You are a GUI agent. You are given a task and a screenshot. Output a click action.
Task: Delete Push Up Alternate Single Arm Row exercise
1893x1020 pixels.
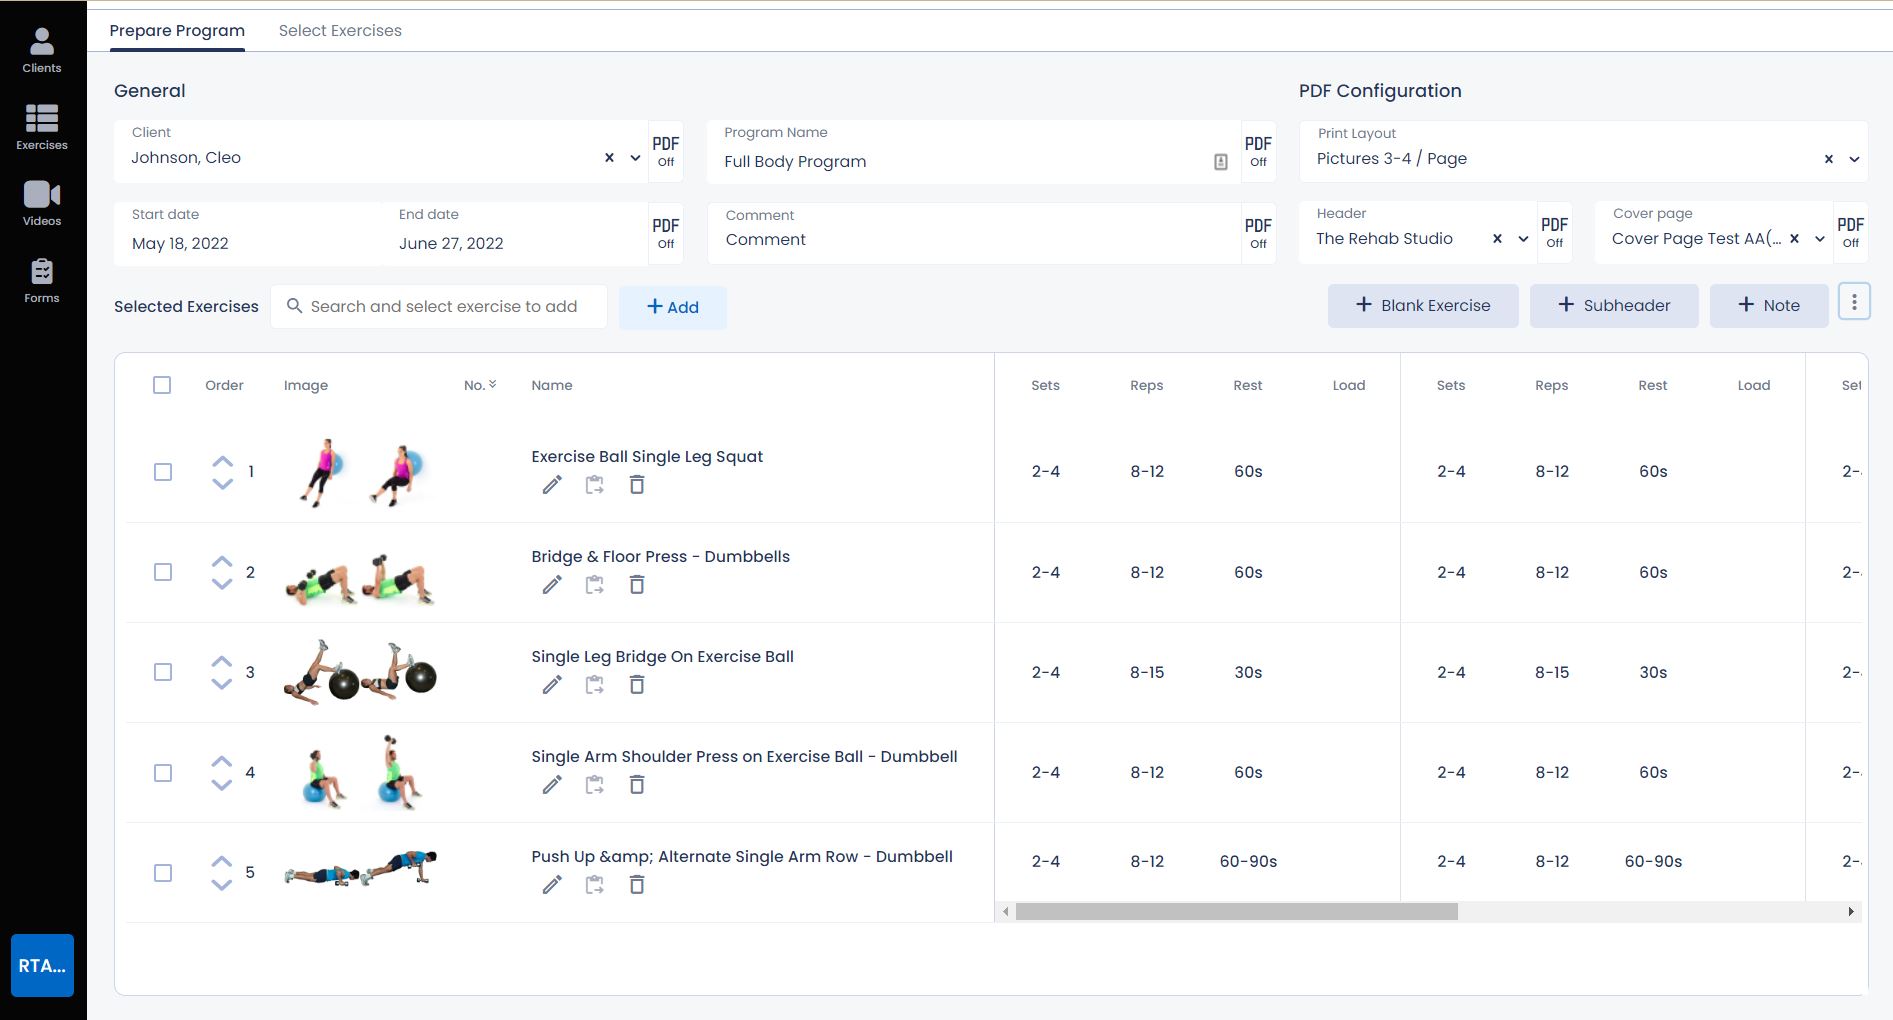(x=637, y=885)
